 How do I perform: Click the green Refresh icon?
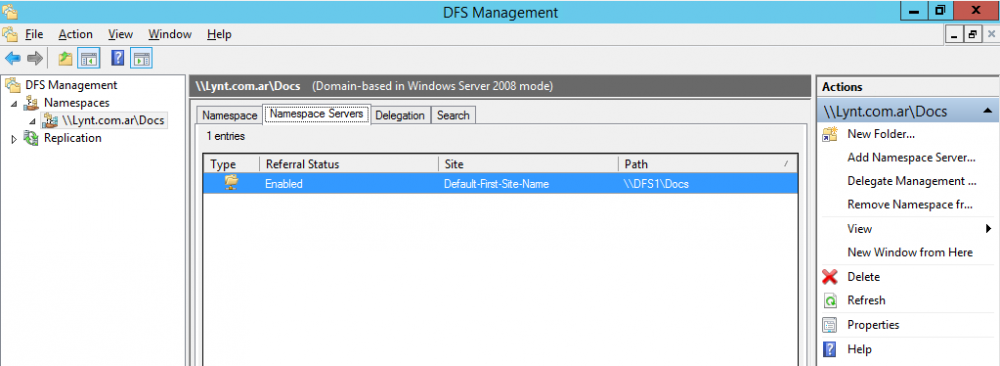pos(830,300)
